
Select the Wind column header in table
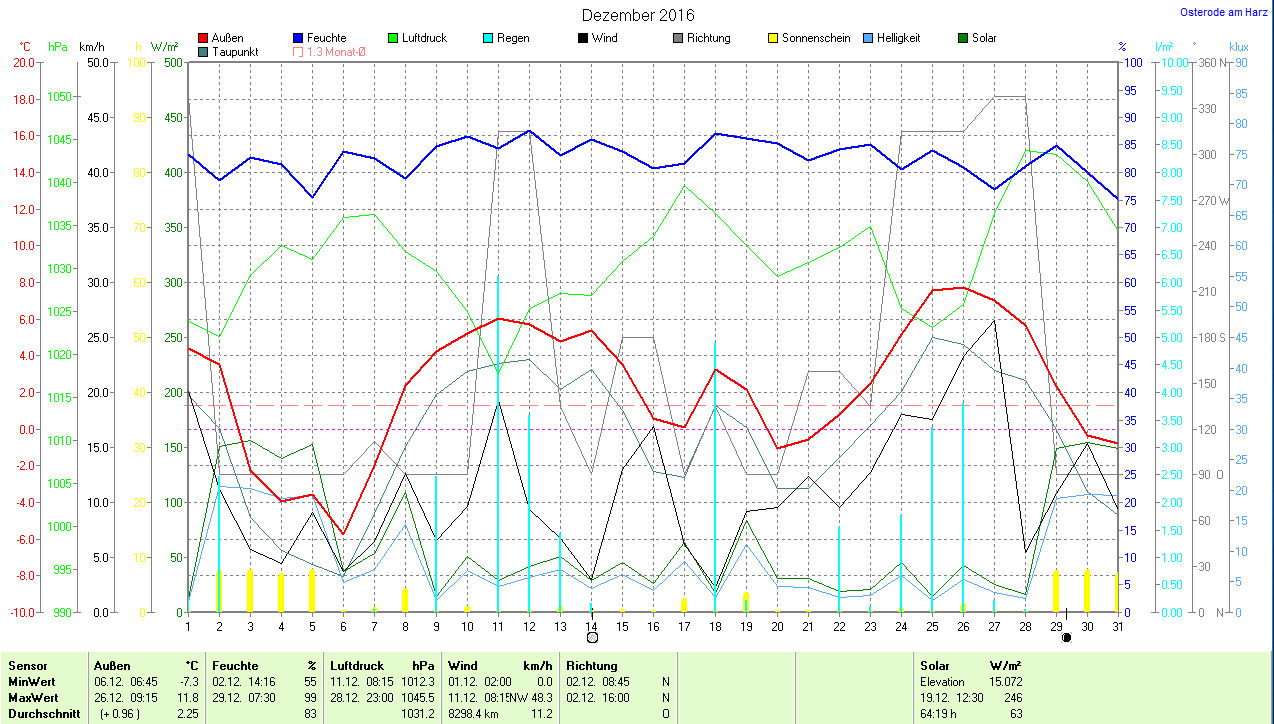click(x=462, y=665)
